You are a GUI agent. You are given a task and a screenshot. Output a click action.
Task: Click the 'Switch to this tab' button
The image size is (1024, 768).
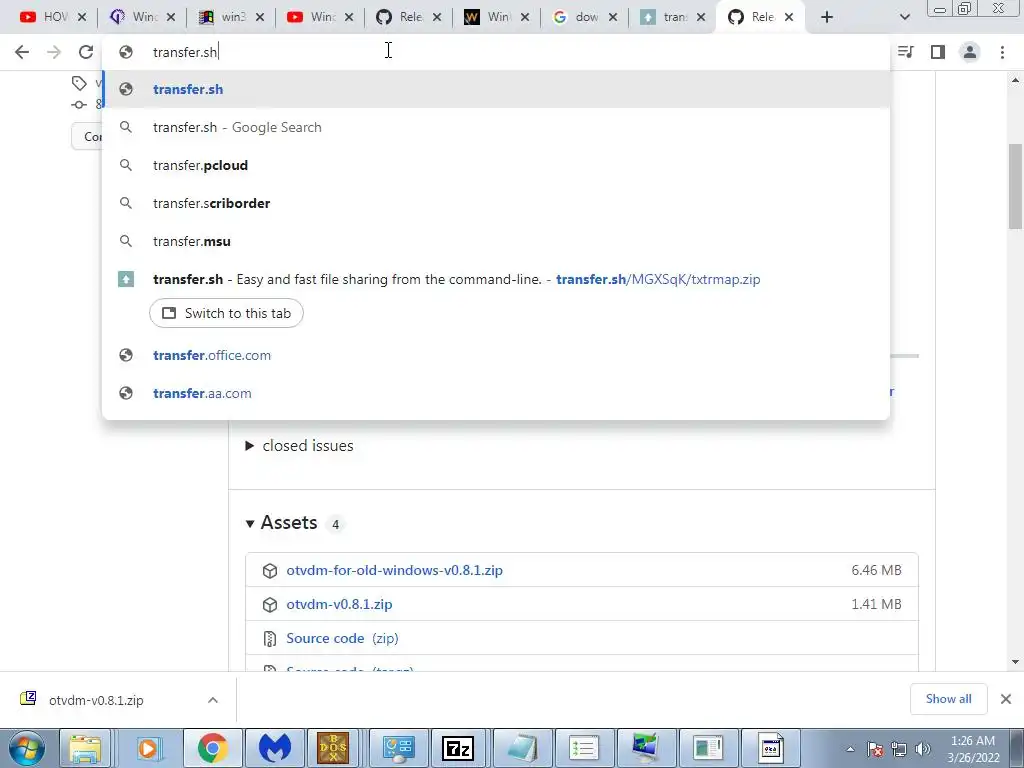point(226,313)
